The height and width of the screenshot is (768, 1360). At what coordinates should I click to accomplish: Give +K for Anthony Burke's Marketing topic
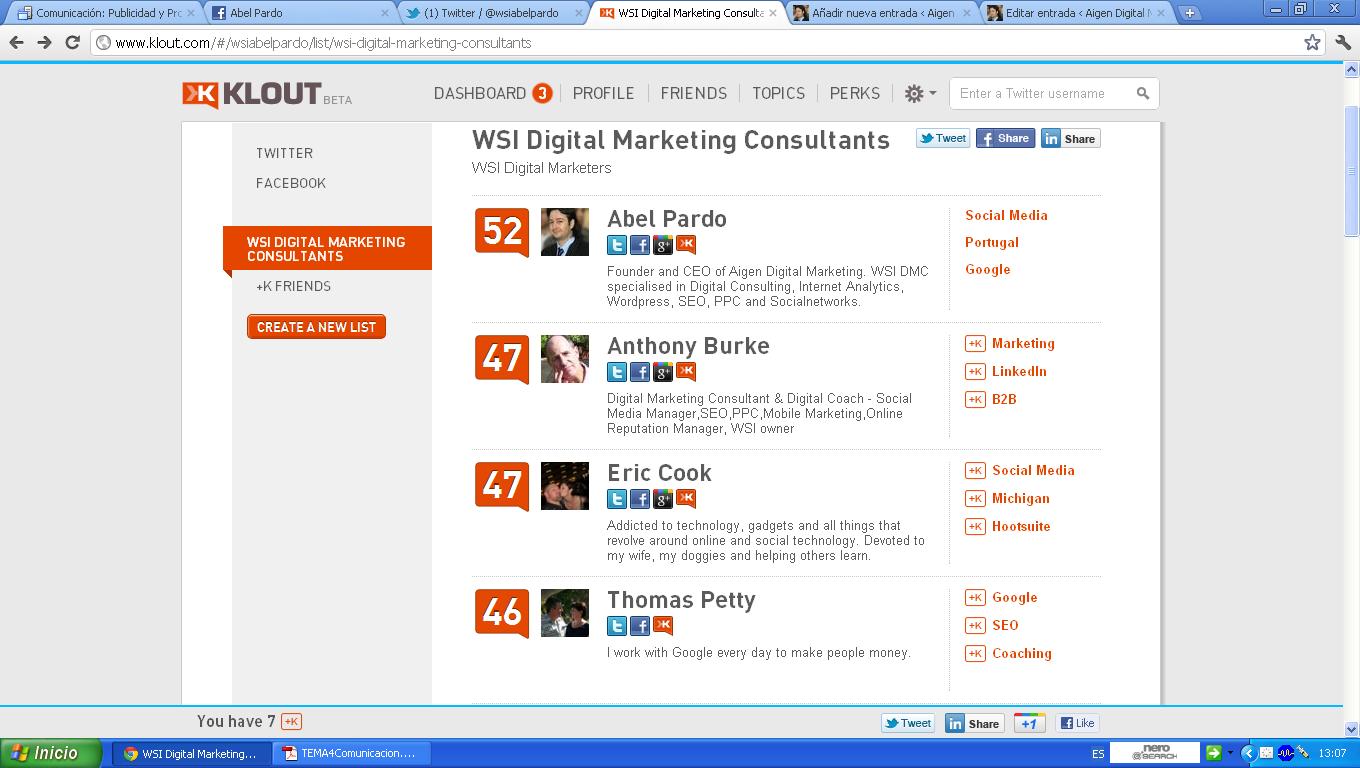[x=975, y=343]
